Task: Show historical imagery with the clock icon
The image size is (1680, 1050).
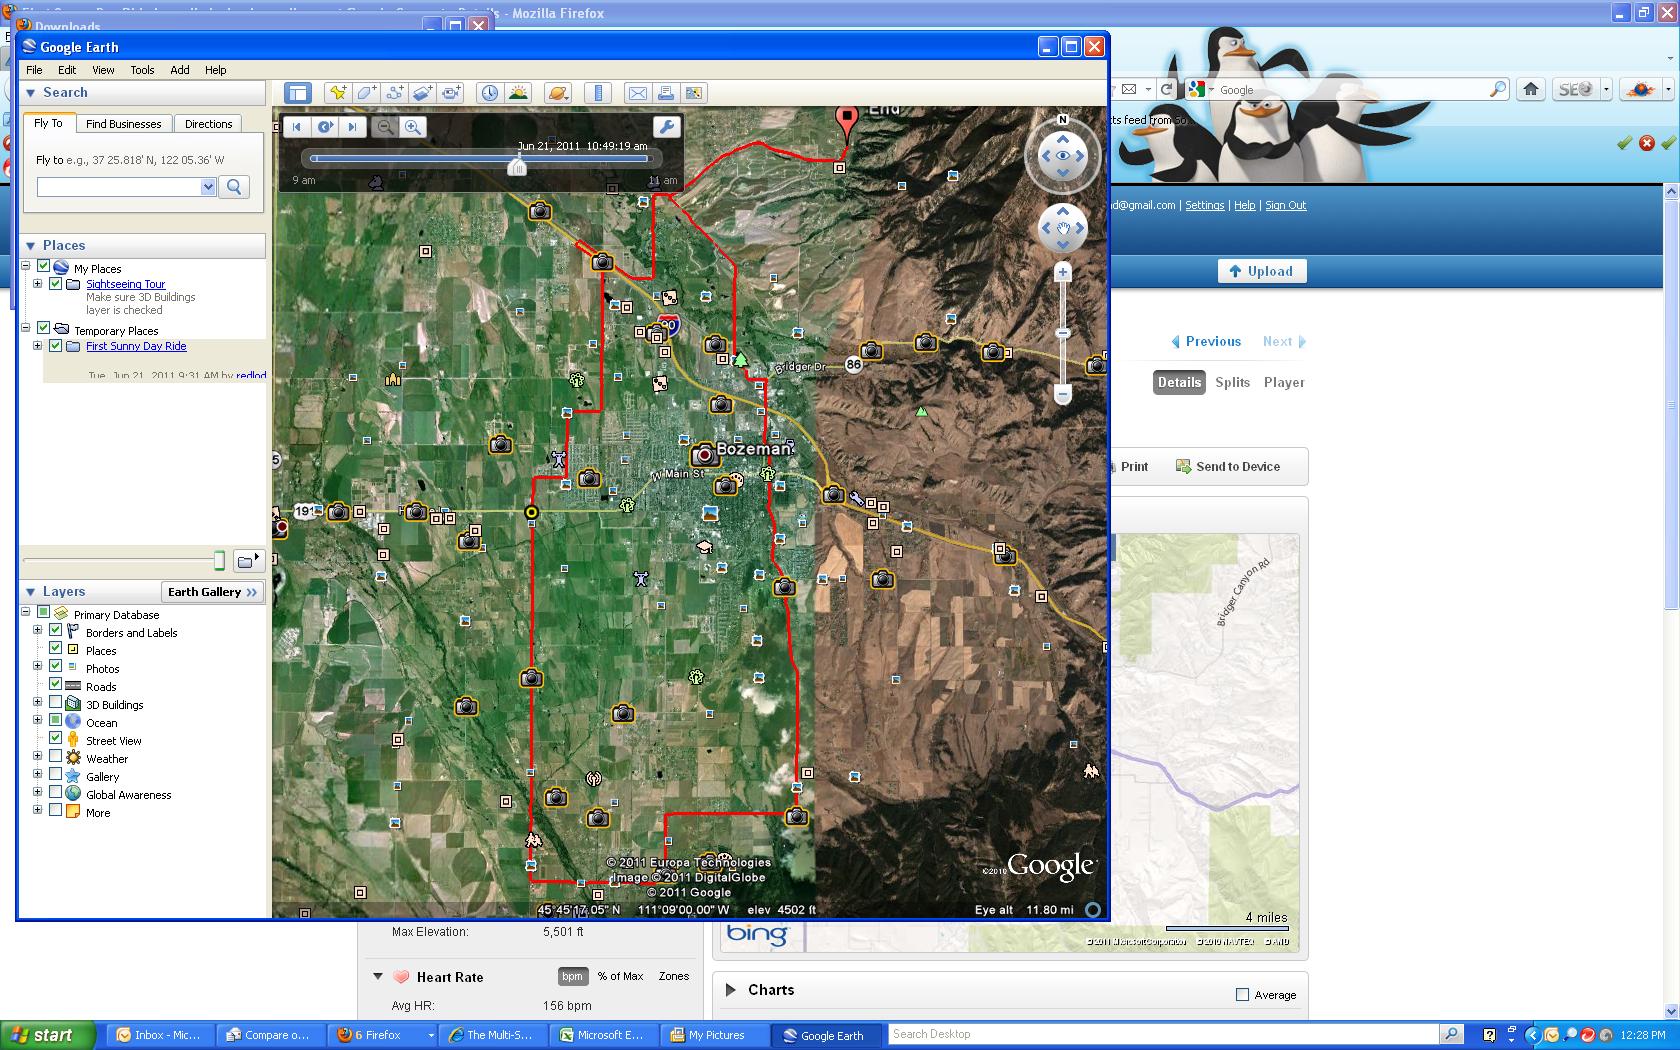Action: 490,93
